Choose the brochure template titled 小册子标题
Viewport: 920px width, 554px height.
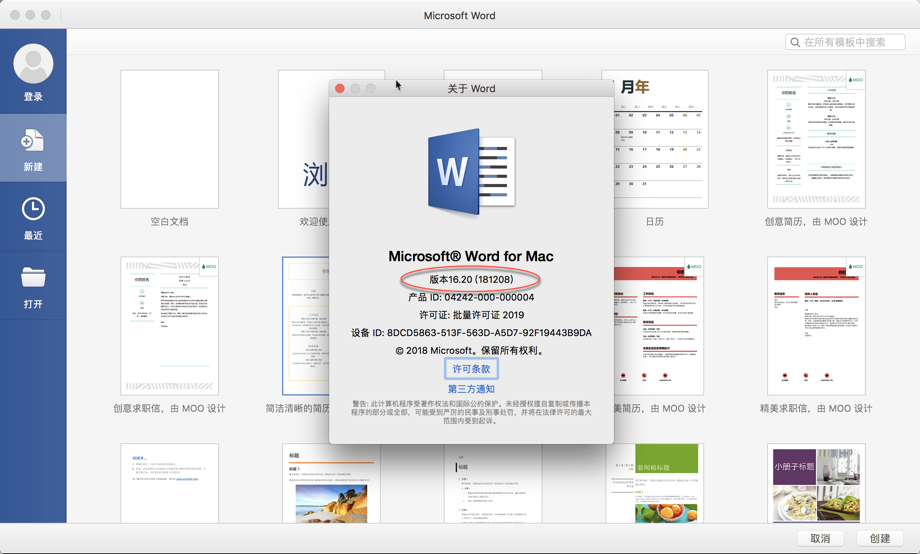(816, 483)
